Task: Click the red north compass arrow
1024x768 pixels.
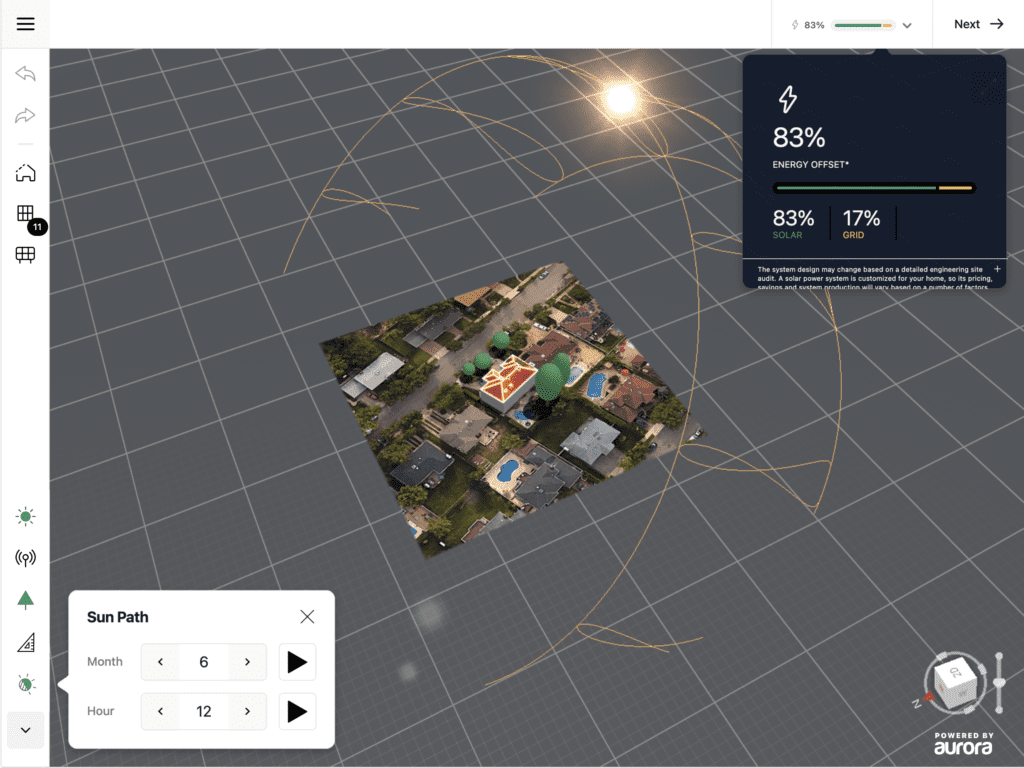Action: point(928,697)
